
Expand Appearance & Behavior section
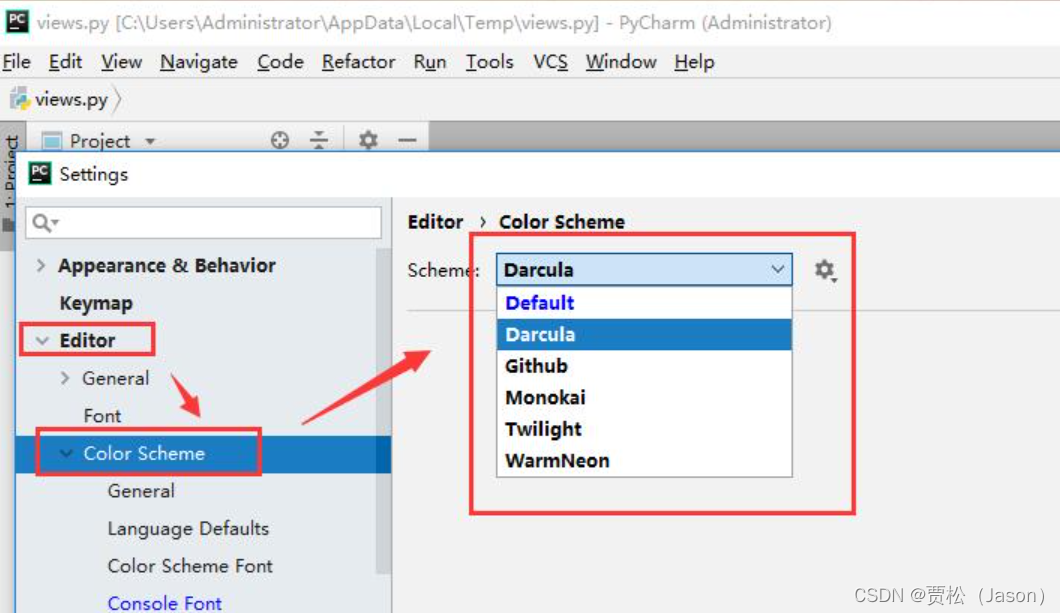pyautogui.click(x=41, y=266)
